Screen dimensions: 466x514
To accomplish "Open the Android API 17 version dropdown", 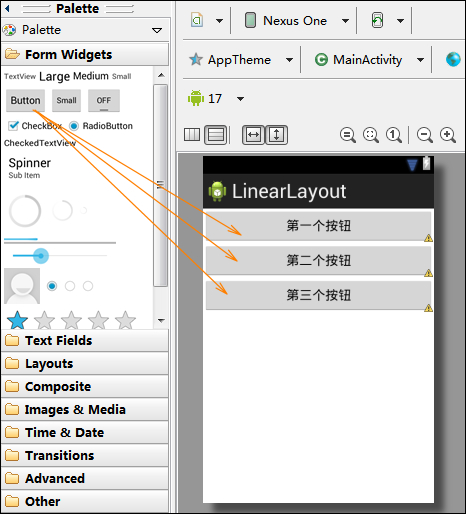I will pyautogui.click(x=216, y=98).
